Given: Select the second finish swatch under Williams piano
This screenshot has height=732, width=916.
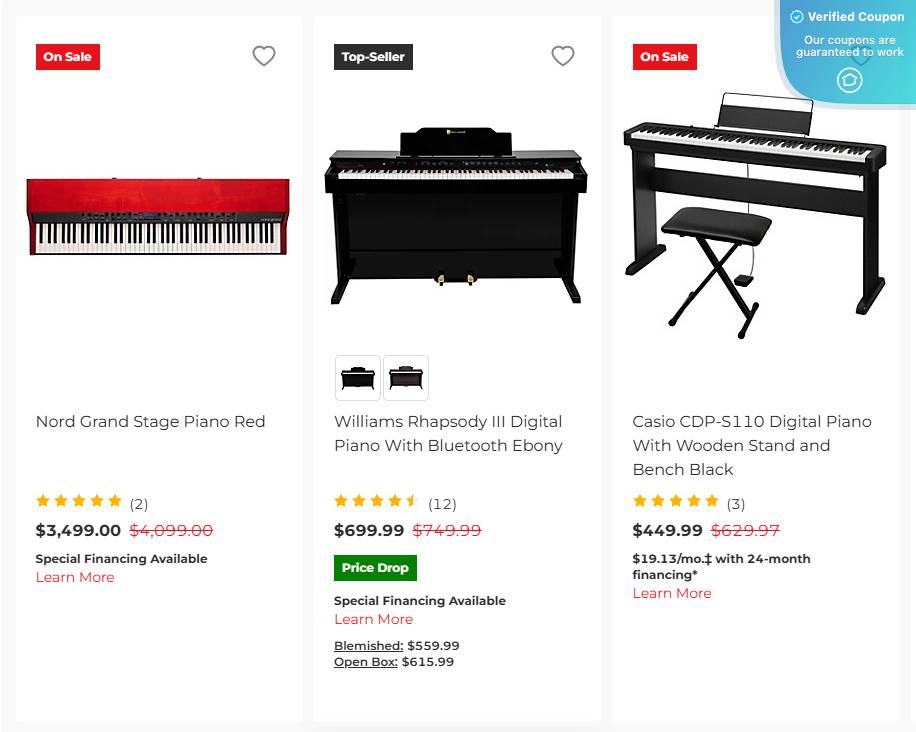Looking at the screenshot, I should click(x=406, y=378).
